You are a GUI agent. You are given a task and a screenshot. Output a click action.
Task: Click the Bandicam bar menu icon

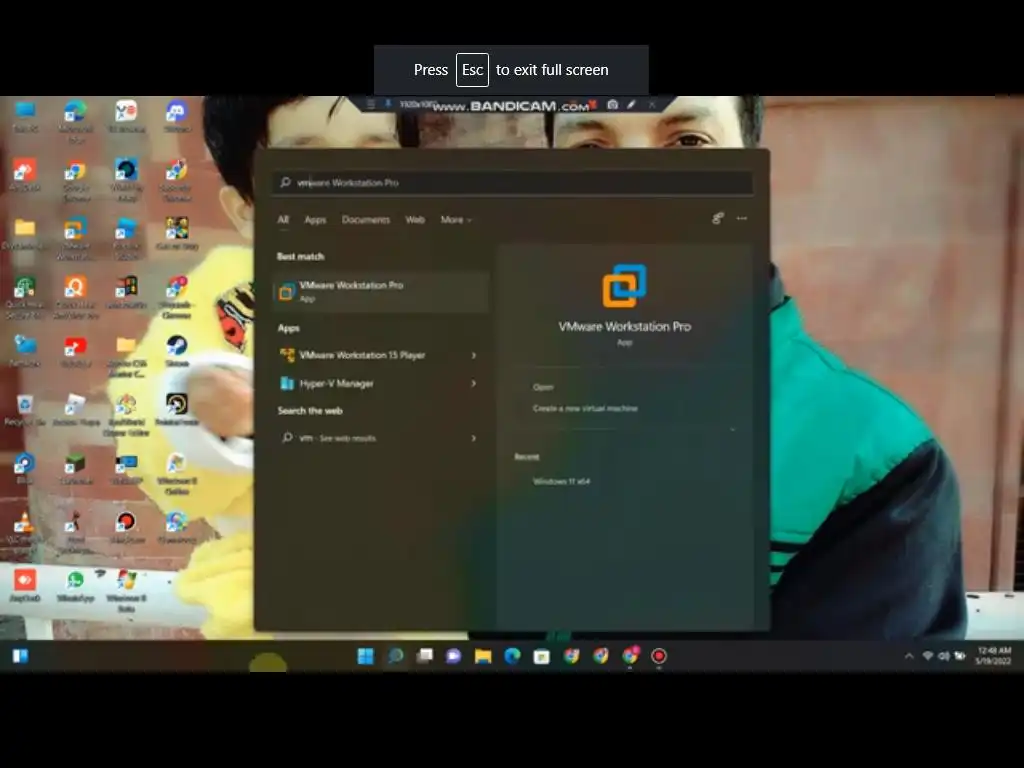click(x=370, y=104)
